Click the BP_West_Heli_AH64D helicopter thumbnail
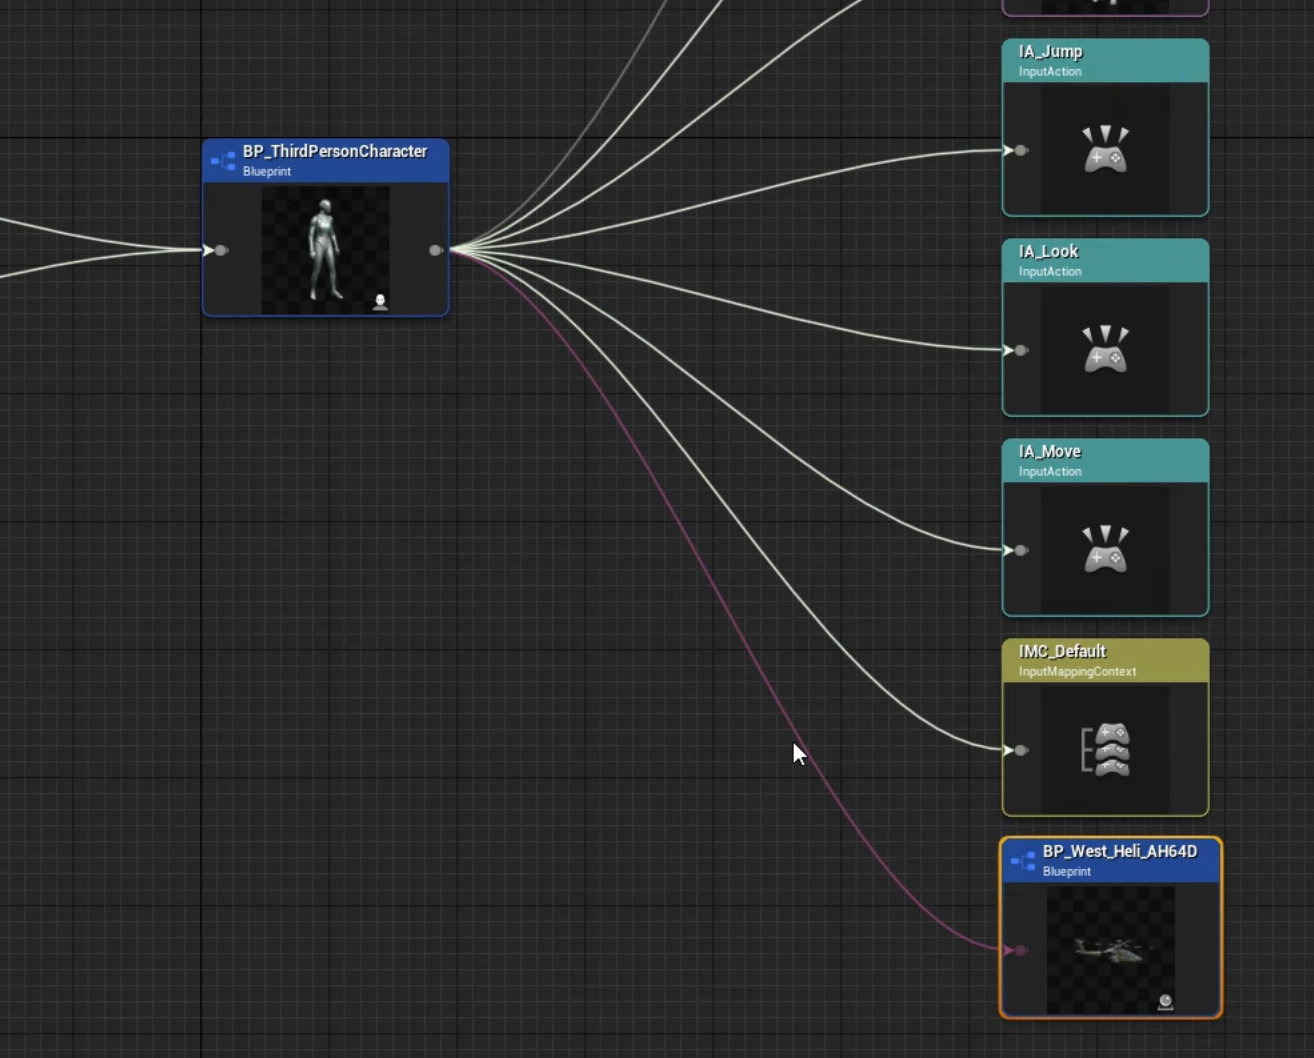This screenshot has width=1314, height=1058. click(x=1110, y=950)
